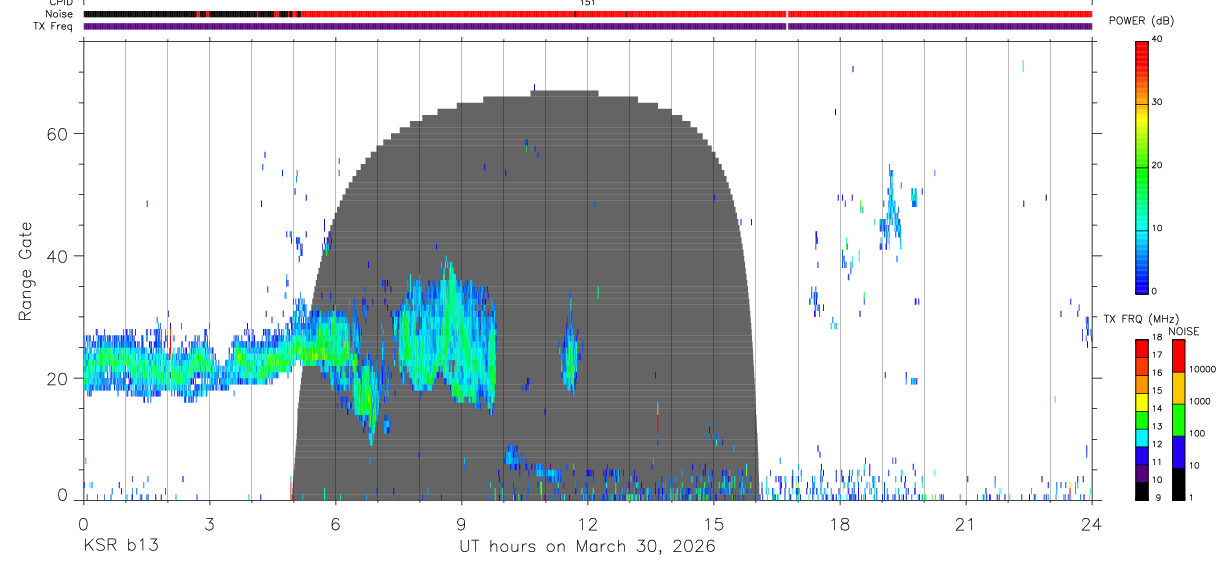Screen dimensions: 1228x567
Task: Click the '151' CPID value above the plot
Action: (x=587, y=3)
